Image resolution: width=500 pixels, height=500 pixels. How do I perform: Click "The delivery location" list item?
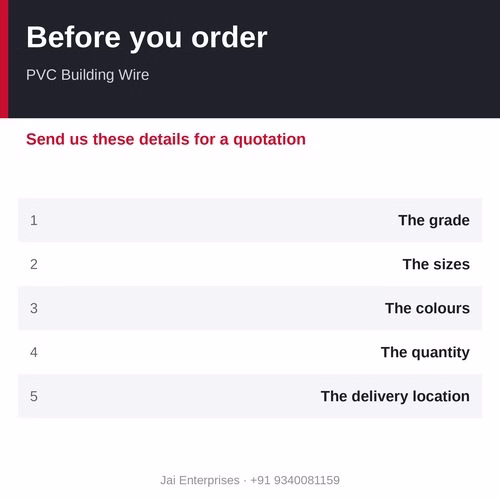click(395, 397)
